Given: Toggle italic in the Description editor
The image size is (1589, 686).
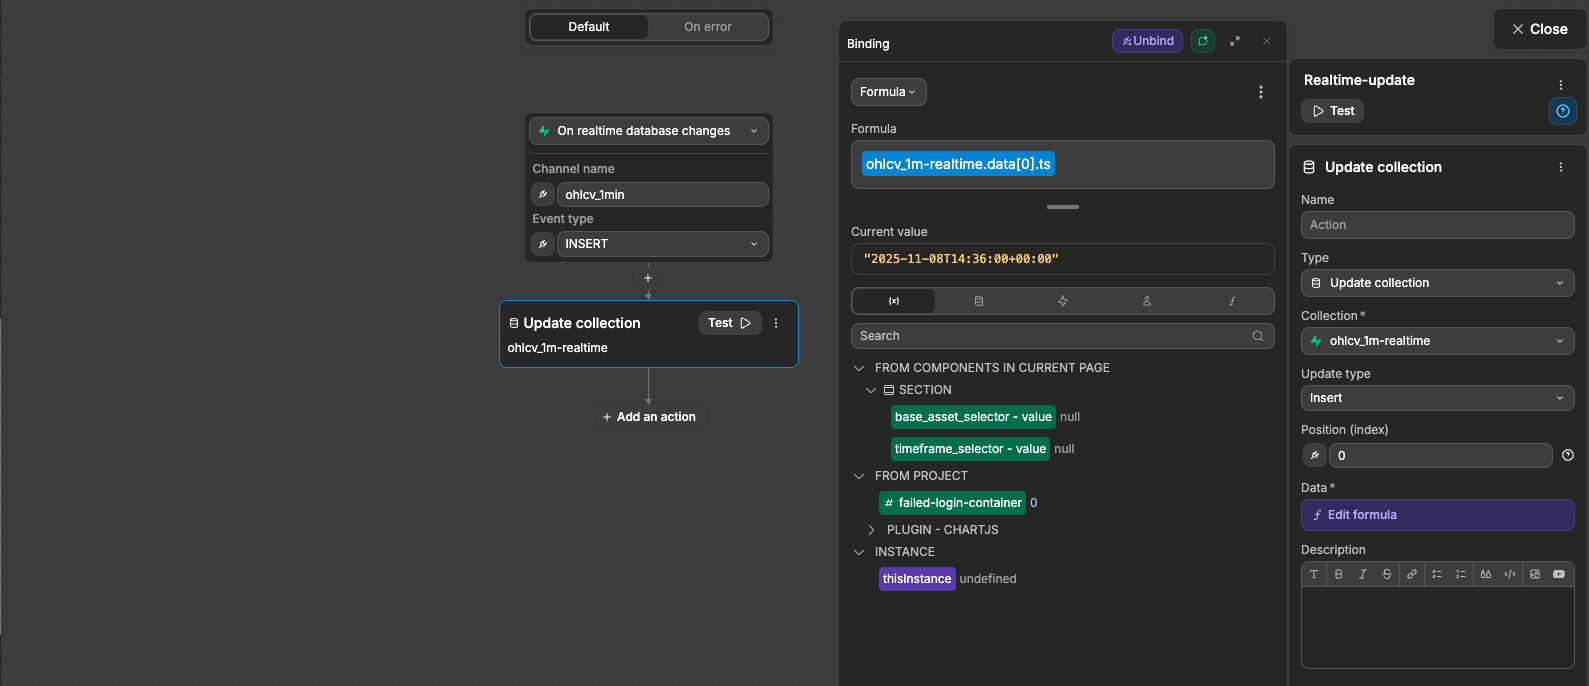Looking at the screenshot, I should click(x=1362, y=574).
